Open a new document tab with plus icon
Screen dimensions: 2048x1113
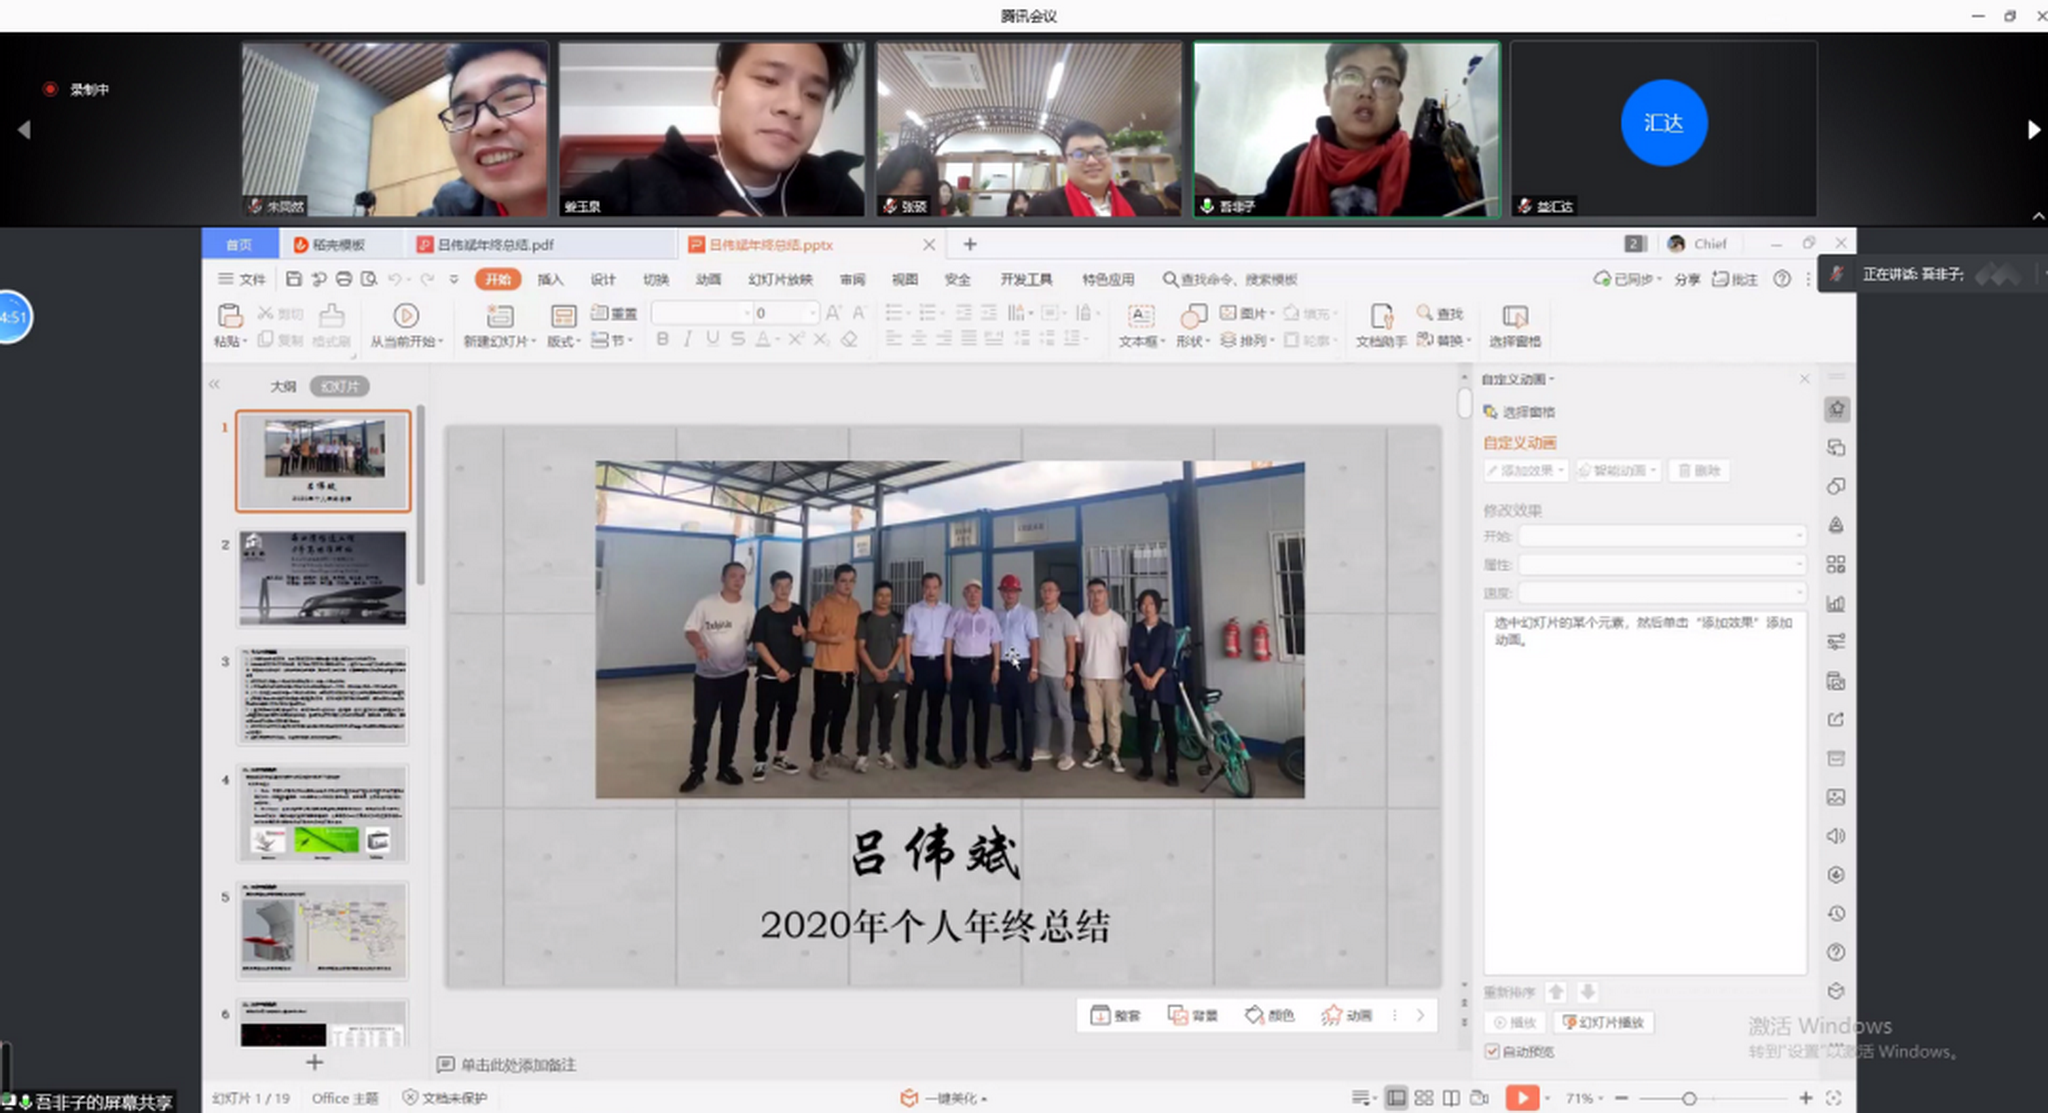[x=970, y=244]
